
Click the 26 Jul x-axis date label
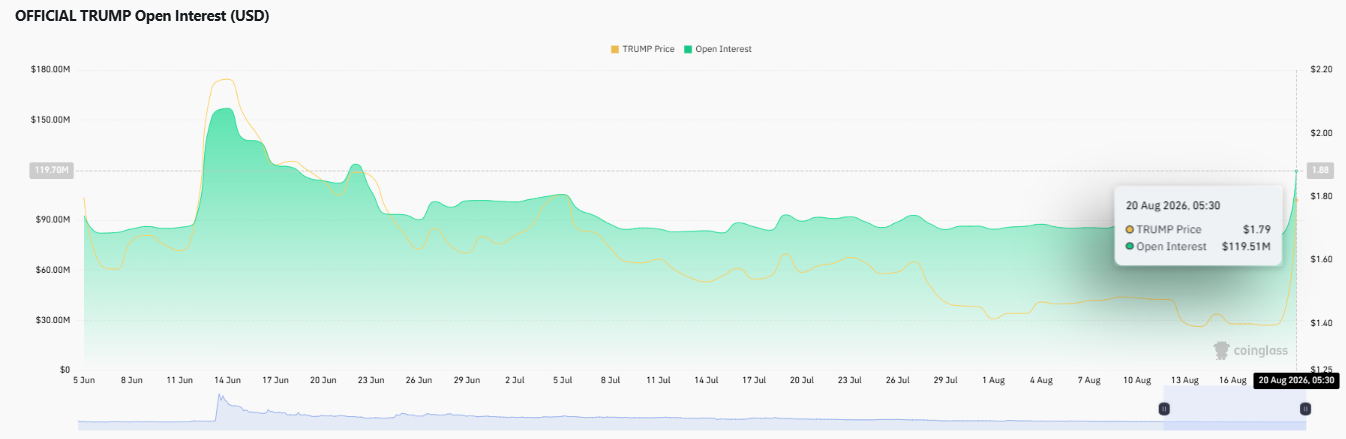[x=898, y=380]
